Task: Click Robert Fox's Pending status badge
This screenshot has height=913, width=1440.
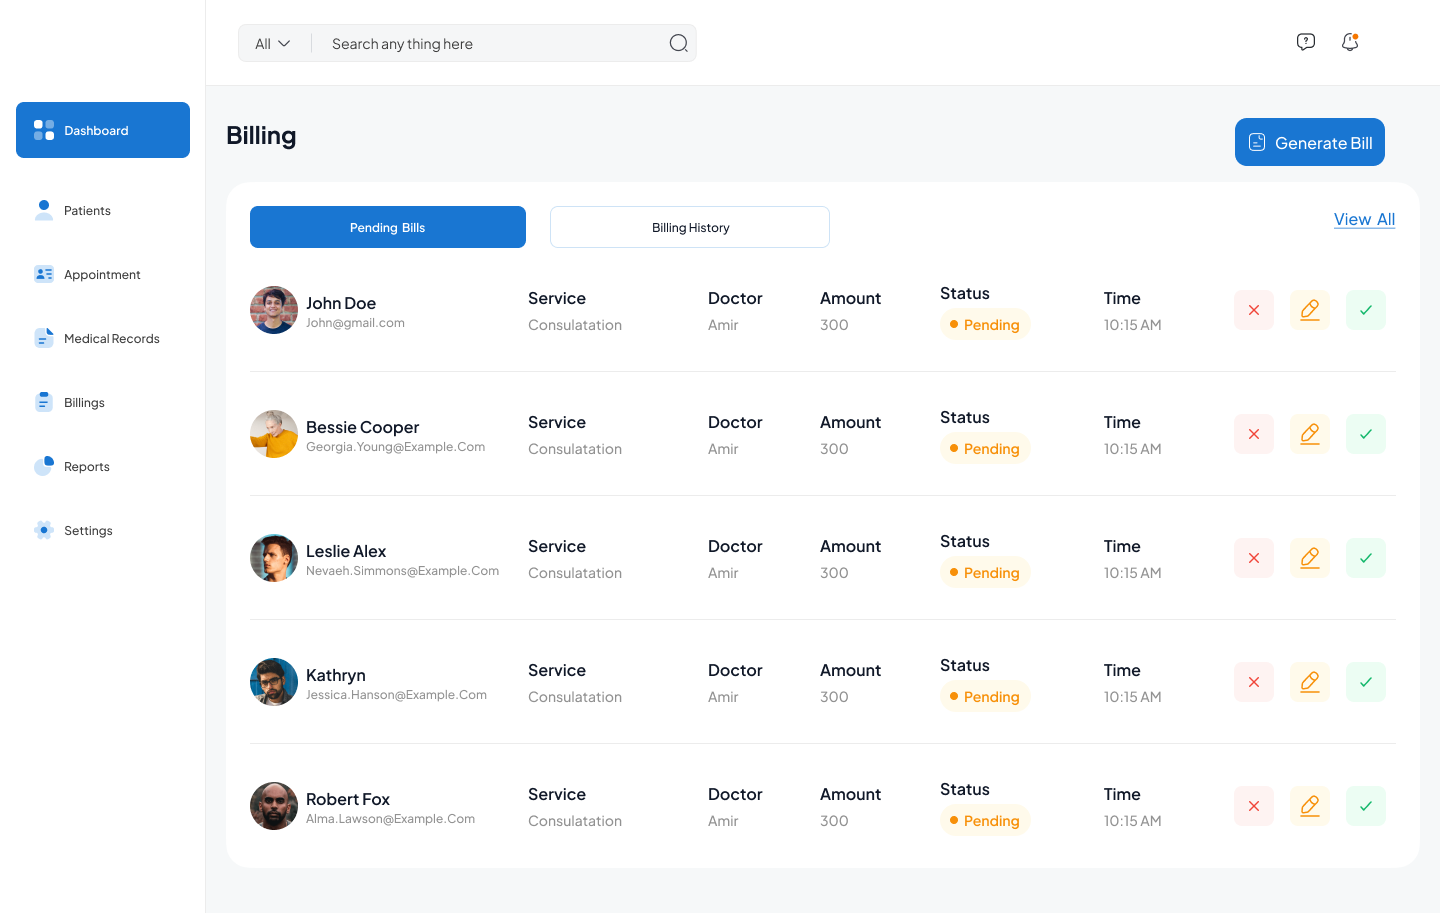Action: [985, 821]
